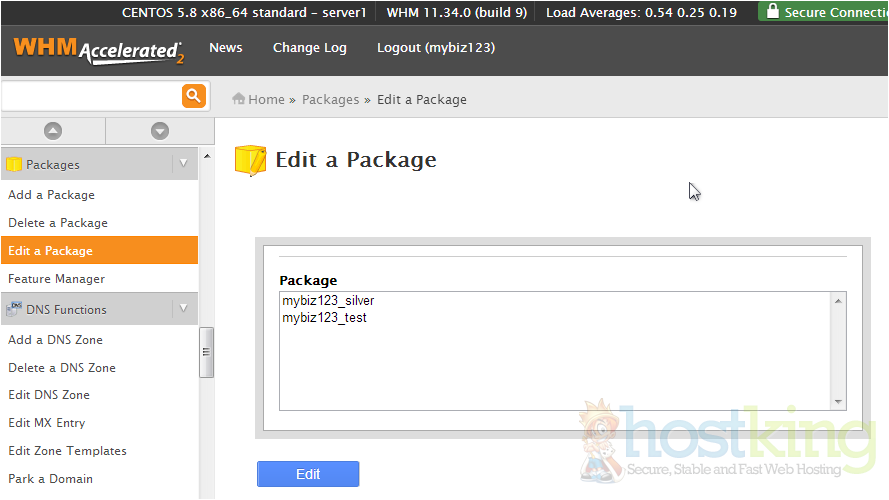Click the sidebar scroll-up arrow icon
The height and width of the screenshot is (500, 889).
(53, 131)
